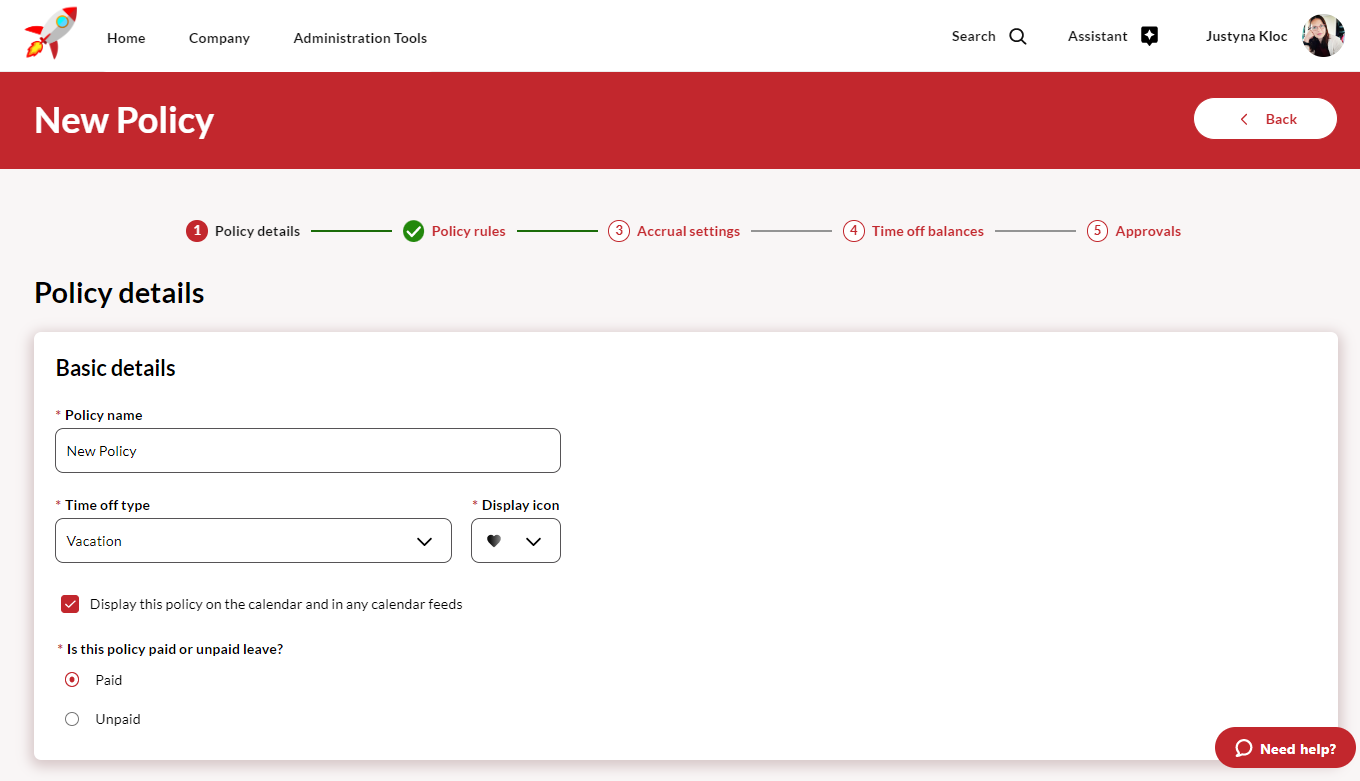Click Justyna Kloc's profile avatar
Image resolution: width=1360 pixels, height=781 pixels.
[x=1322, y=36]
